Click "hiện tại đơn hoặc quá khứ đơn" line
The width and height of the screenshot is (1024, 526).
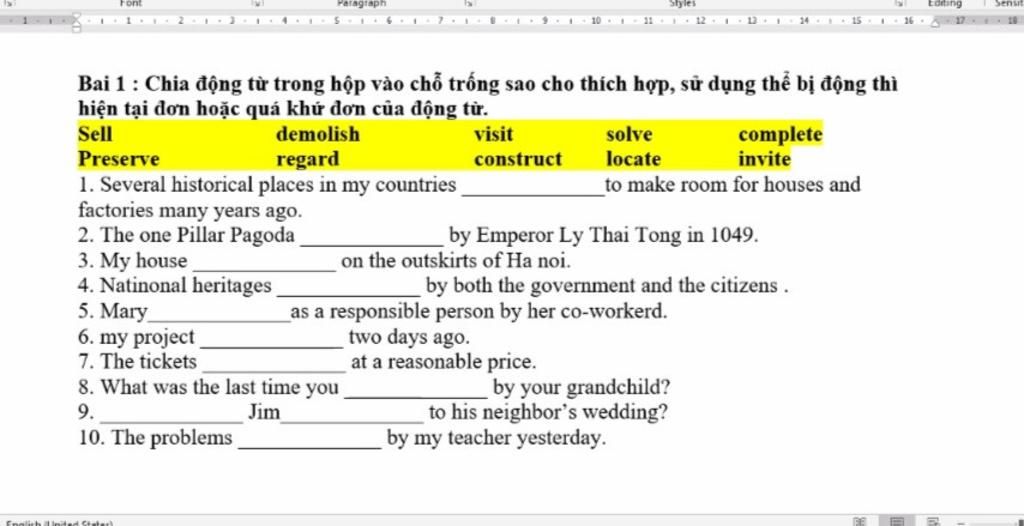pyautogui.click(x=283, y=107)
